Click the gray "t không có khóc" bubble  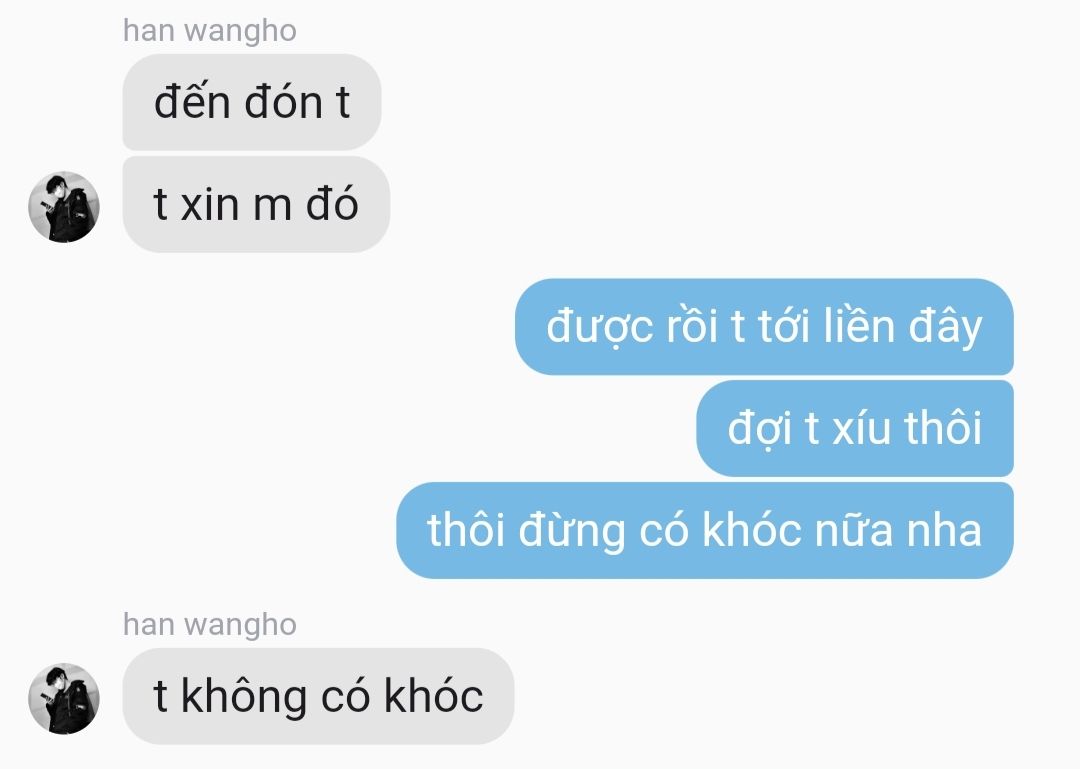point(318,696)
